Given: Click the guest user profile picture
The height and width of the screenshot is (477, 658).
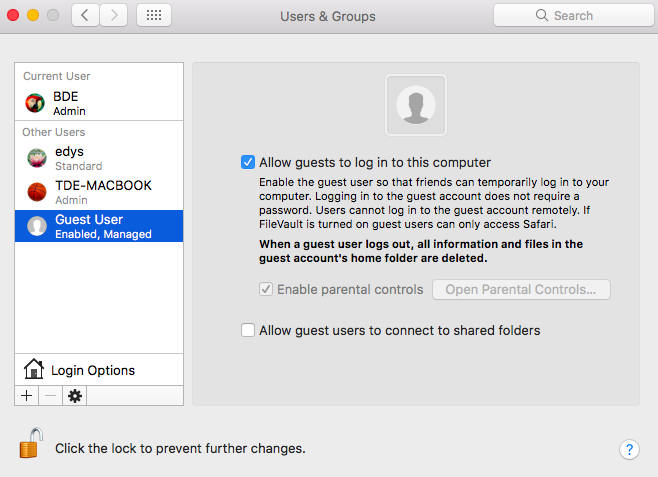Looking at the screenshot, I should (416, 105).
